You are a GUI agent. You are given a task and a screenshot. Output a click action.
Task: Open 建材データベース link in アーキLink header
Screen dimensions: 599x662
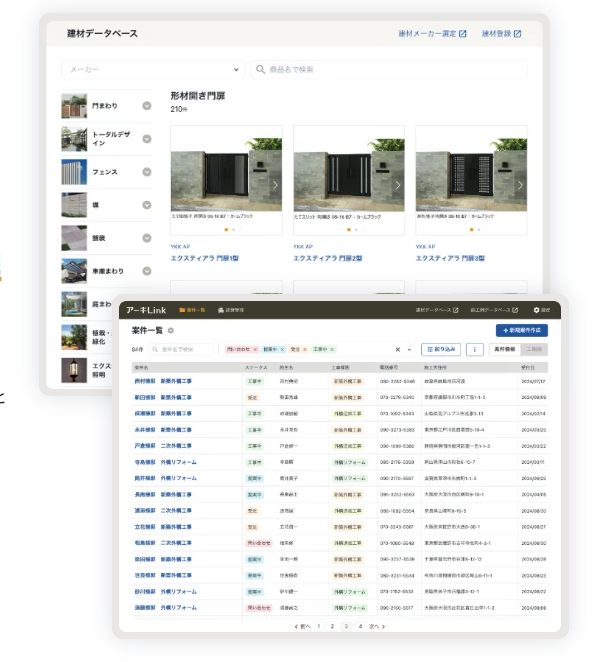point(437,310)
